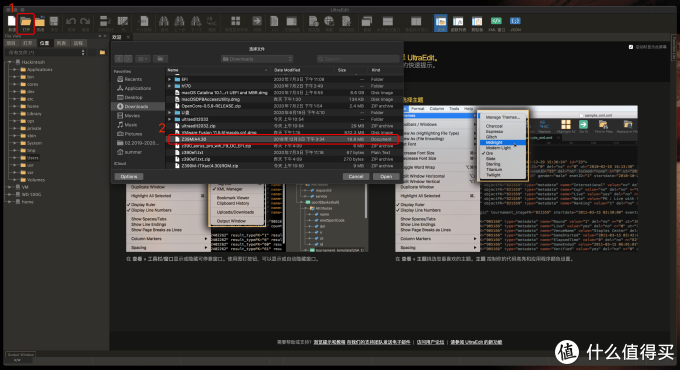Click the 访问用户论坛 link at page bottom

click(x=430, y=342)
